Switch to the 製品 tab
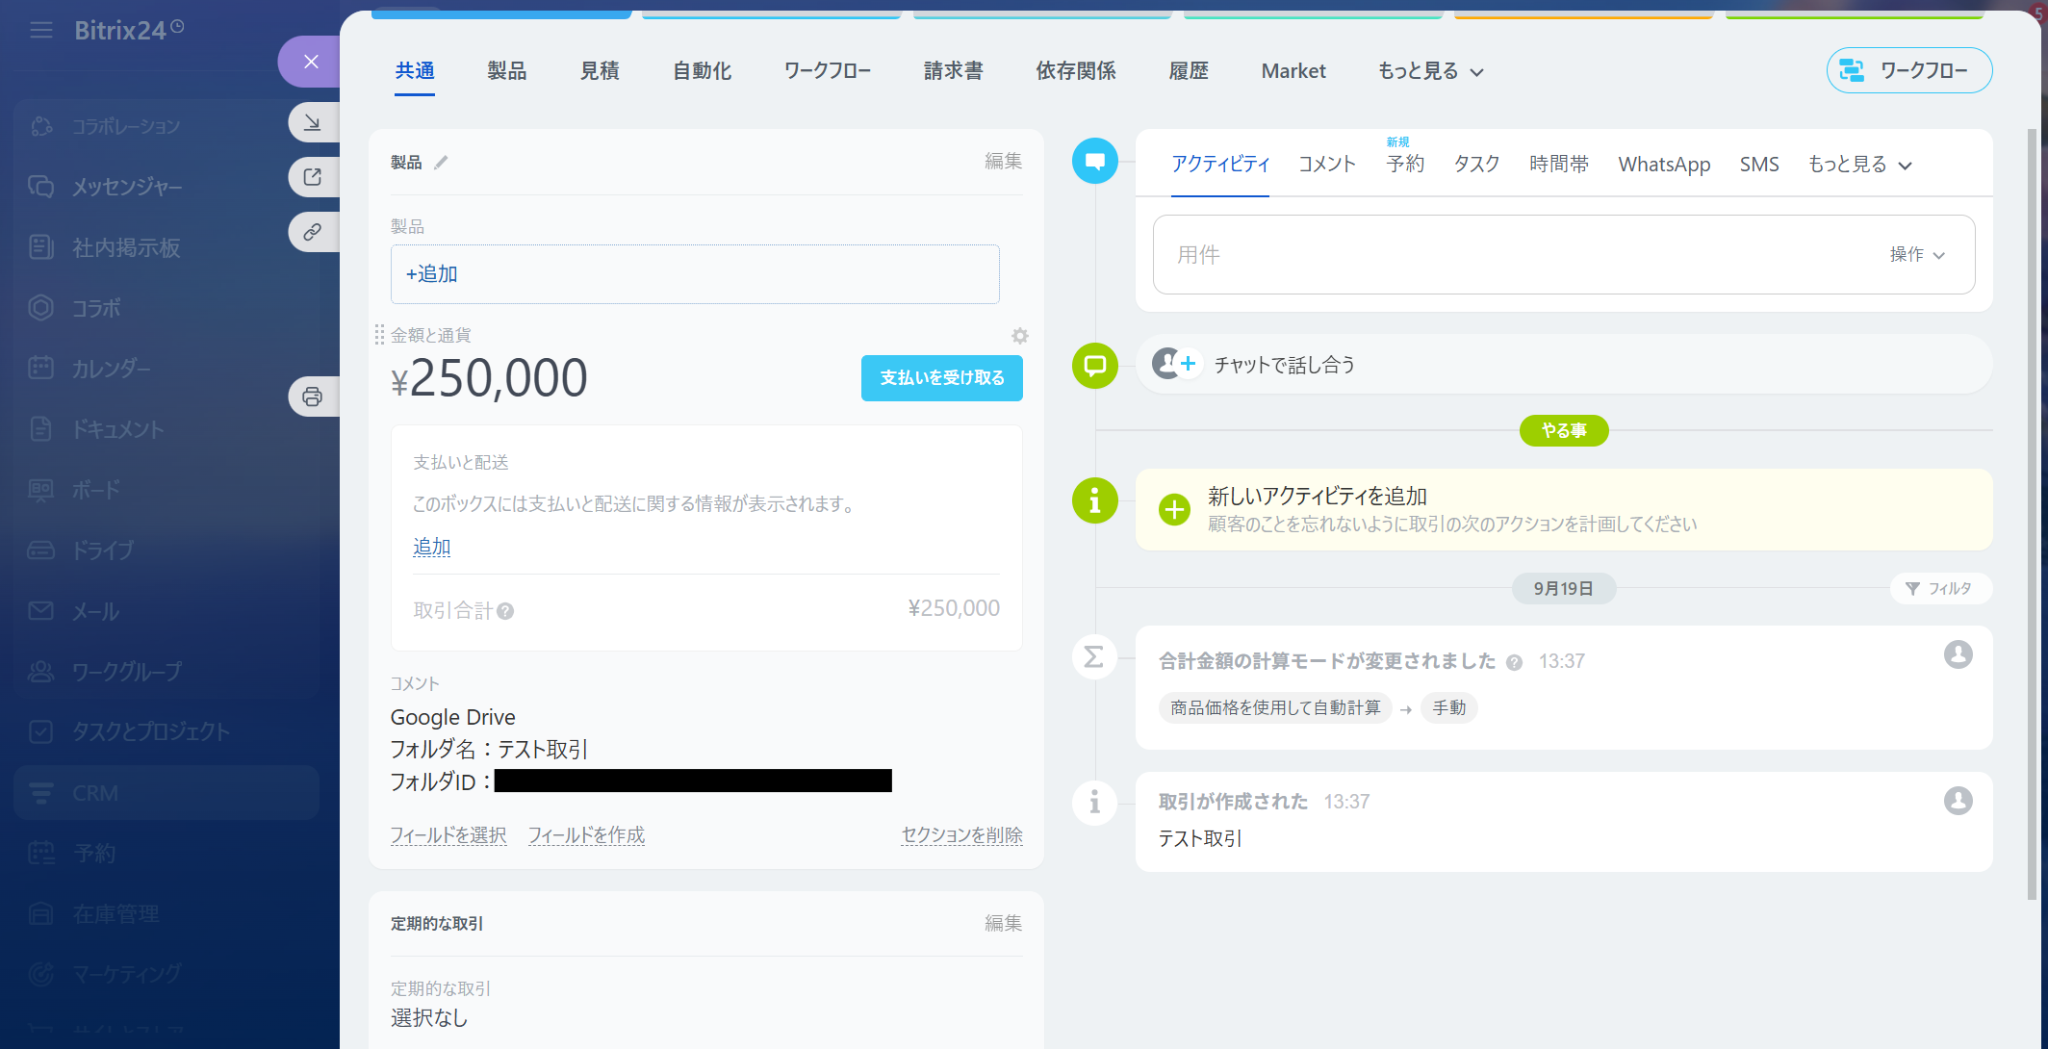The image size is (2048, 1049). click(506, 71)
